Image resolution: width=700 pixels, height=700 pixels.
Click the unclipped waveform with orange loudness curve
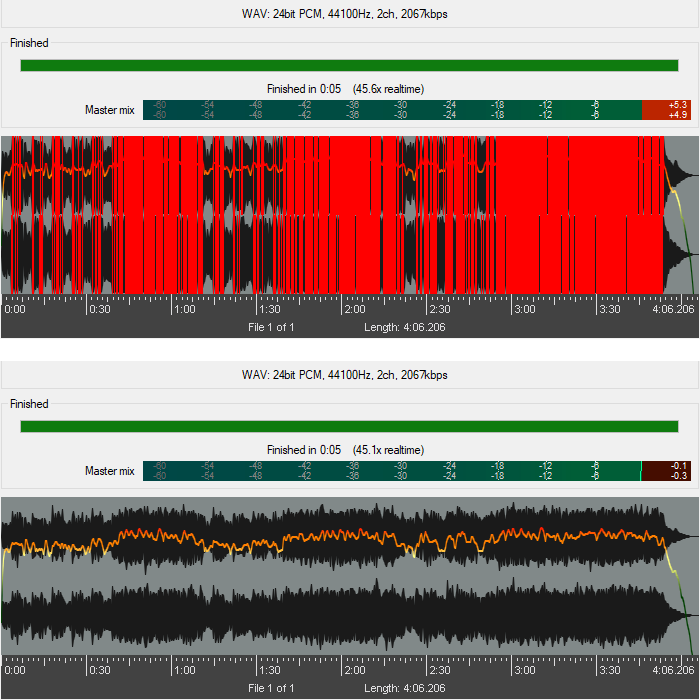(350, 576)
